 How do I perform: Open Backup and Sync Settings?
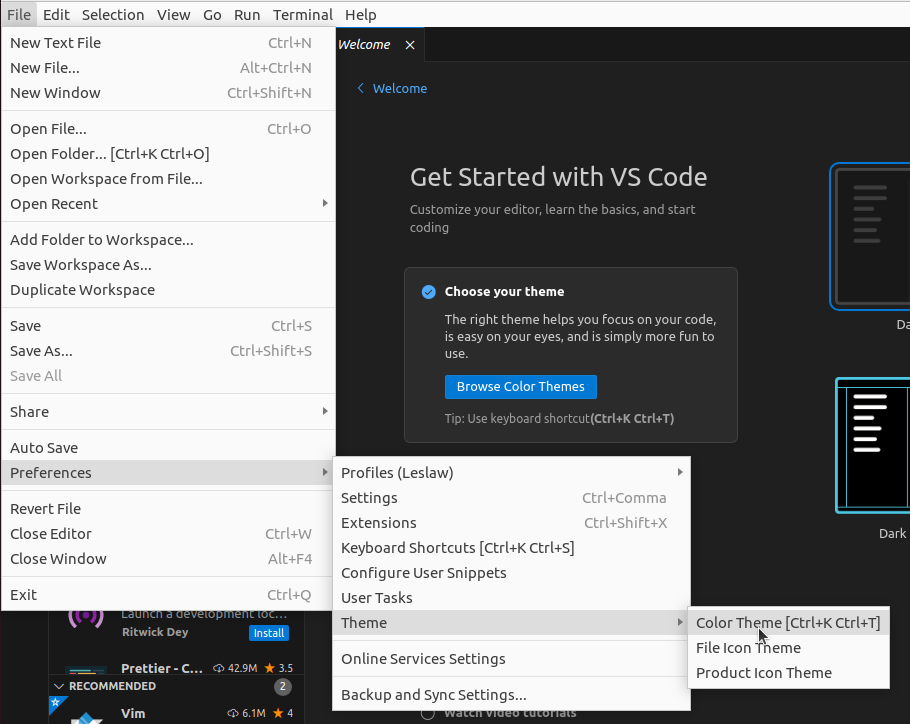pos(511,694)
